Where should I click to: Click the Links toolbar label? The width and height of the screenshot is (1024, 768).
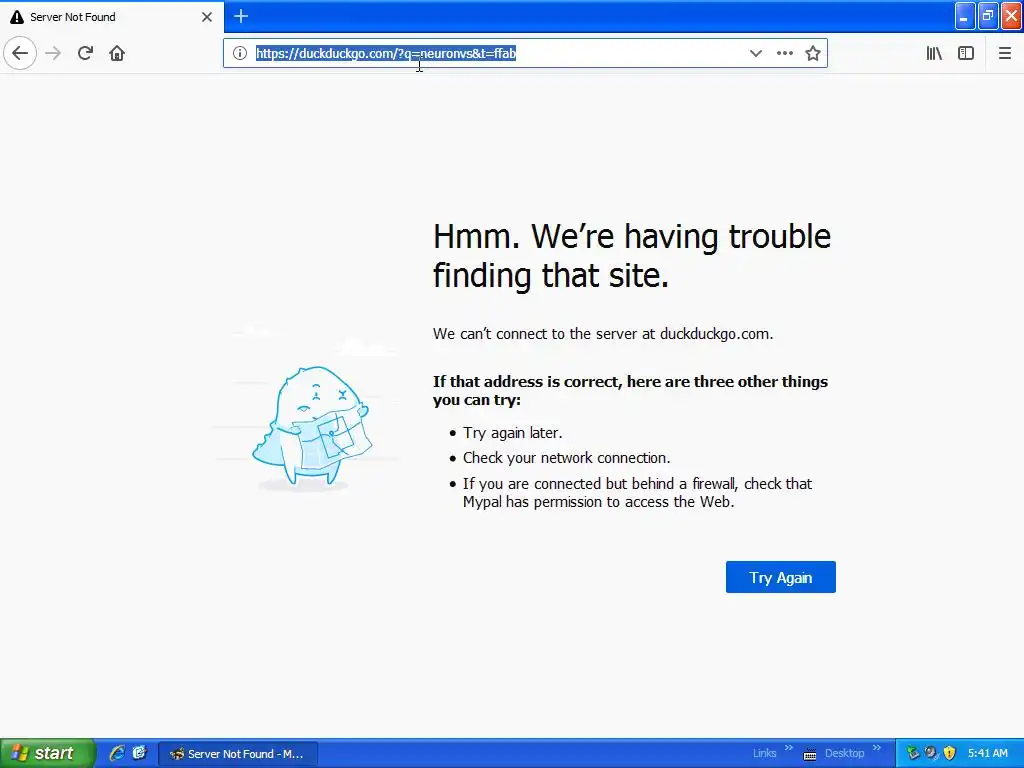coord(764,754)
